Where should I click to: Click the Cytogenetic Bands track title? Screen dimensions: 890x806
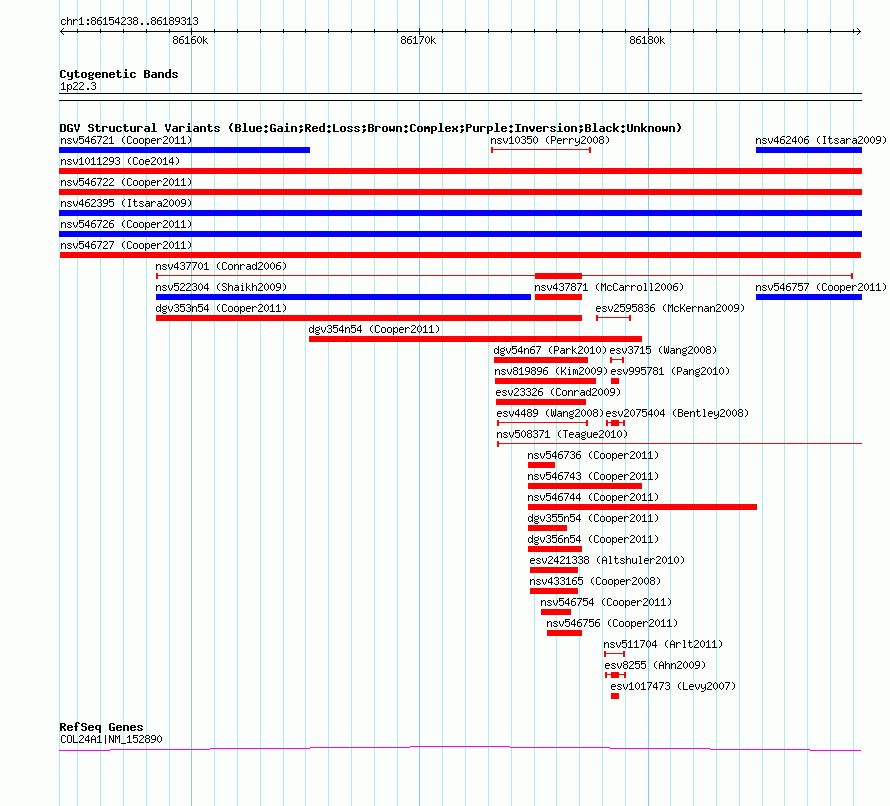(119, 74)
